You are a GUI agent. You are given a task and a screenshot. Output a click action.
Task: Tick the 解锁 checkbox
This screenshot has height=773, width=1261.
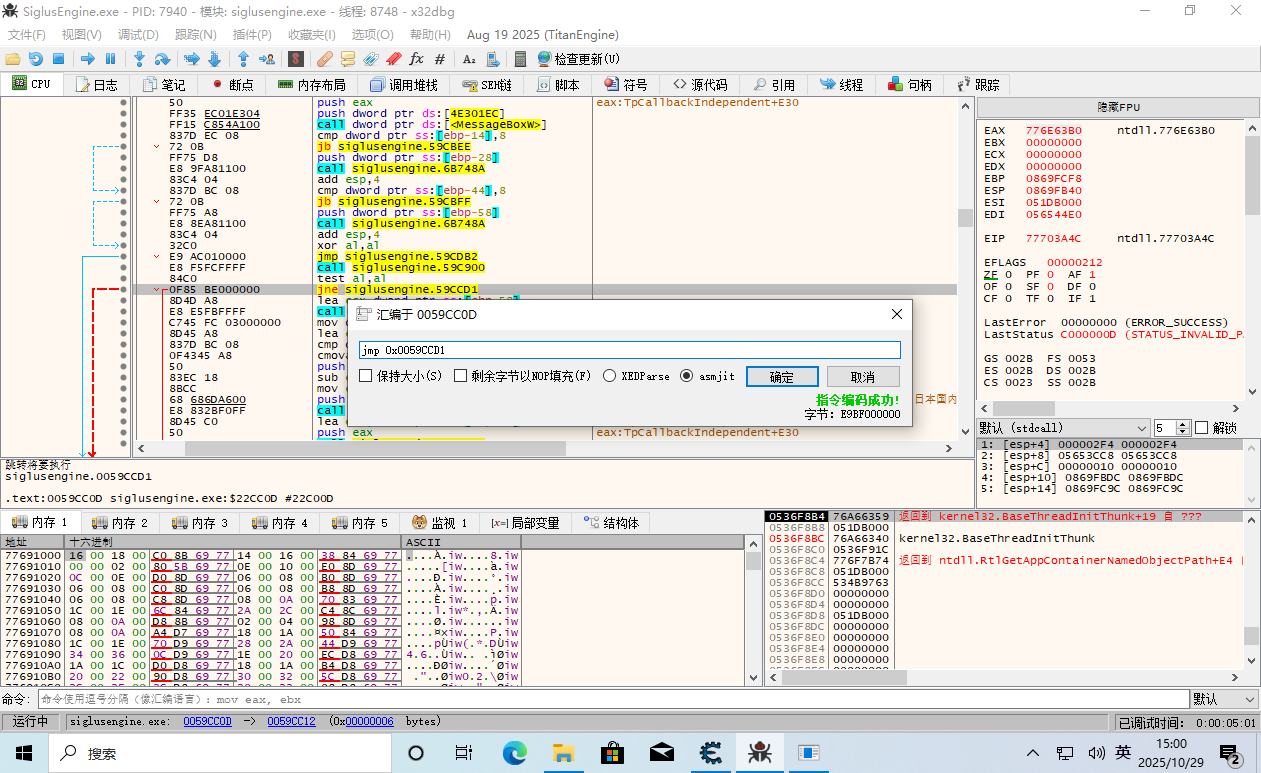tap(1202, 428)
